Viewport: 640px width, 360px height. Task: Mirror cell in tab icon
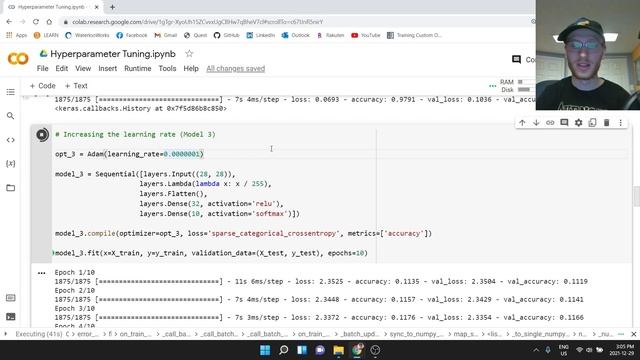pos(592,122)
